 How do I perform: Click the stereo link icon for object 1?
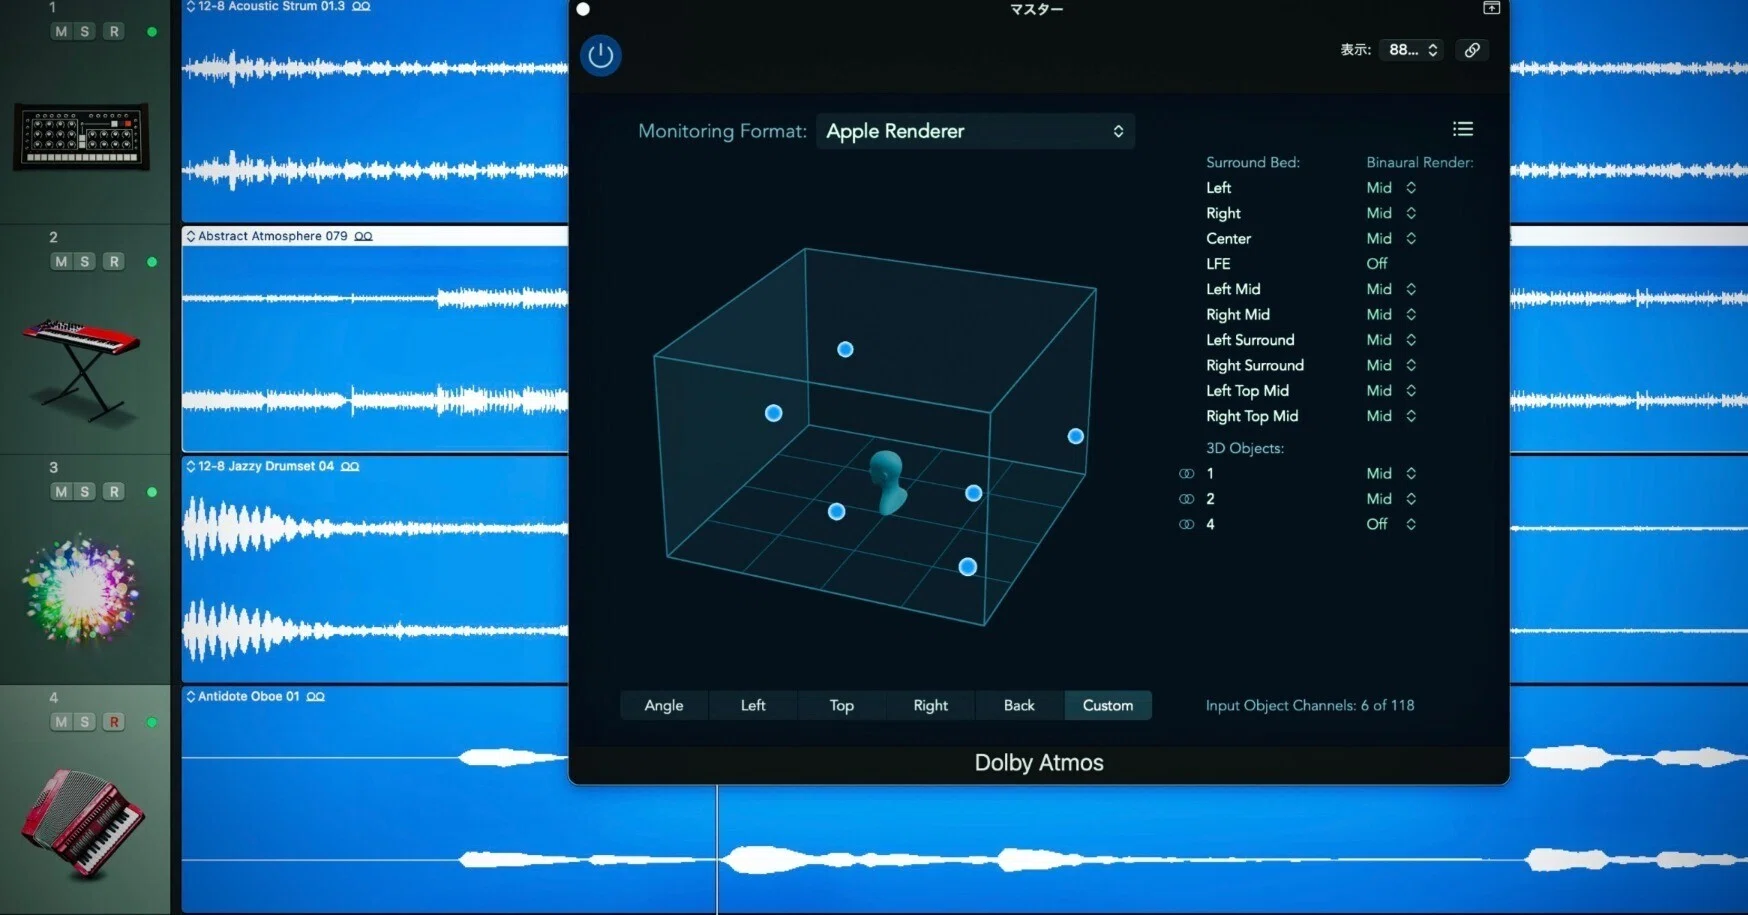pyautogui.click(x=1186, y=474)
